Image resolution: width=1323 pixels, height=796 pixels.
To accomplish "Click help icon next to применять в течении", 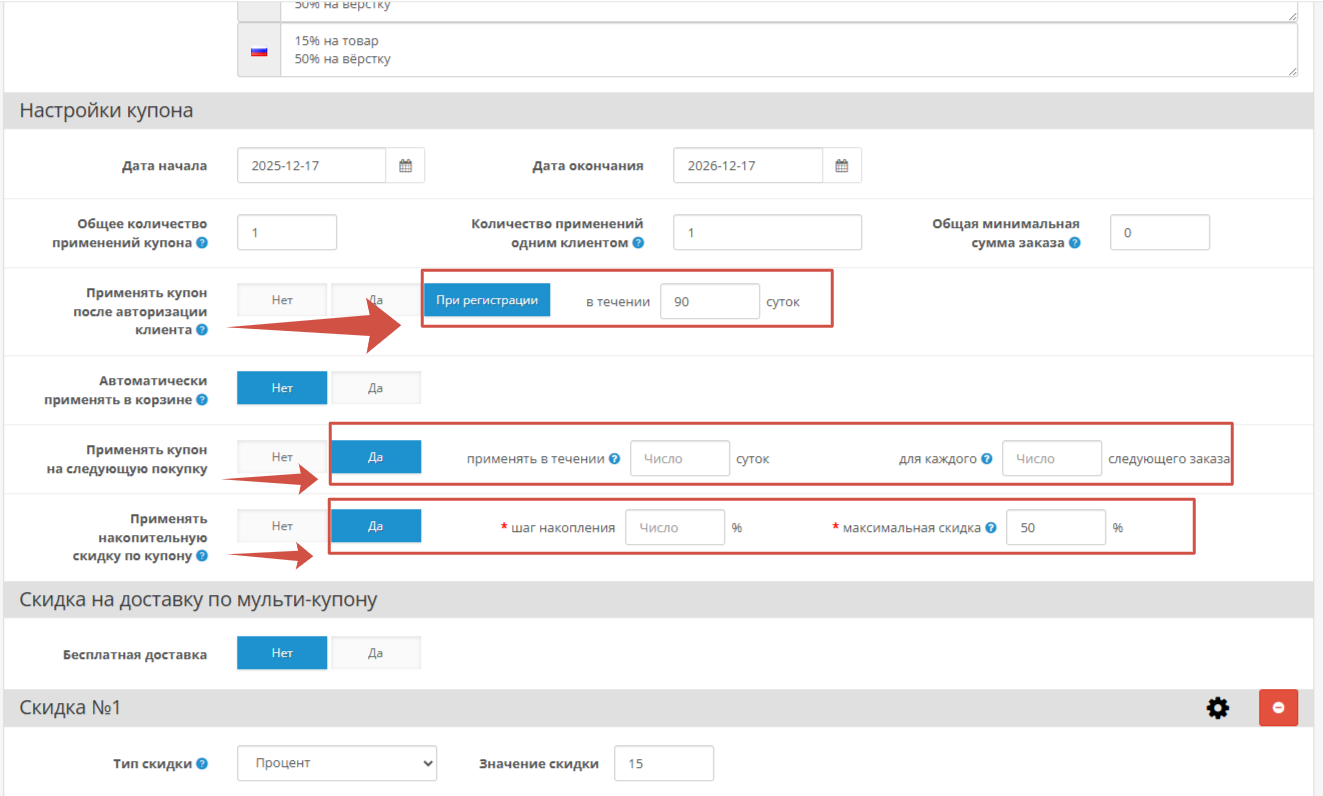I will pyautogui.click(x=614, y=459).
